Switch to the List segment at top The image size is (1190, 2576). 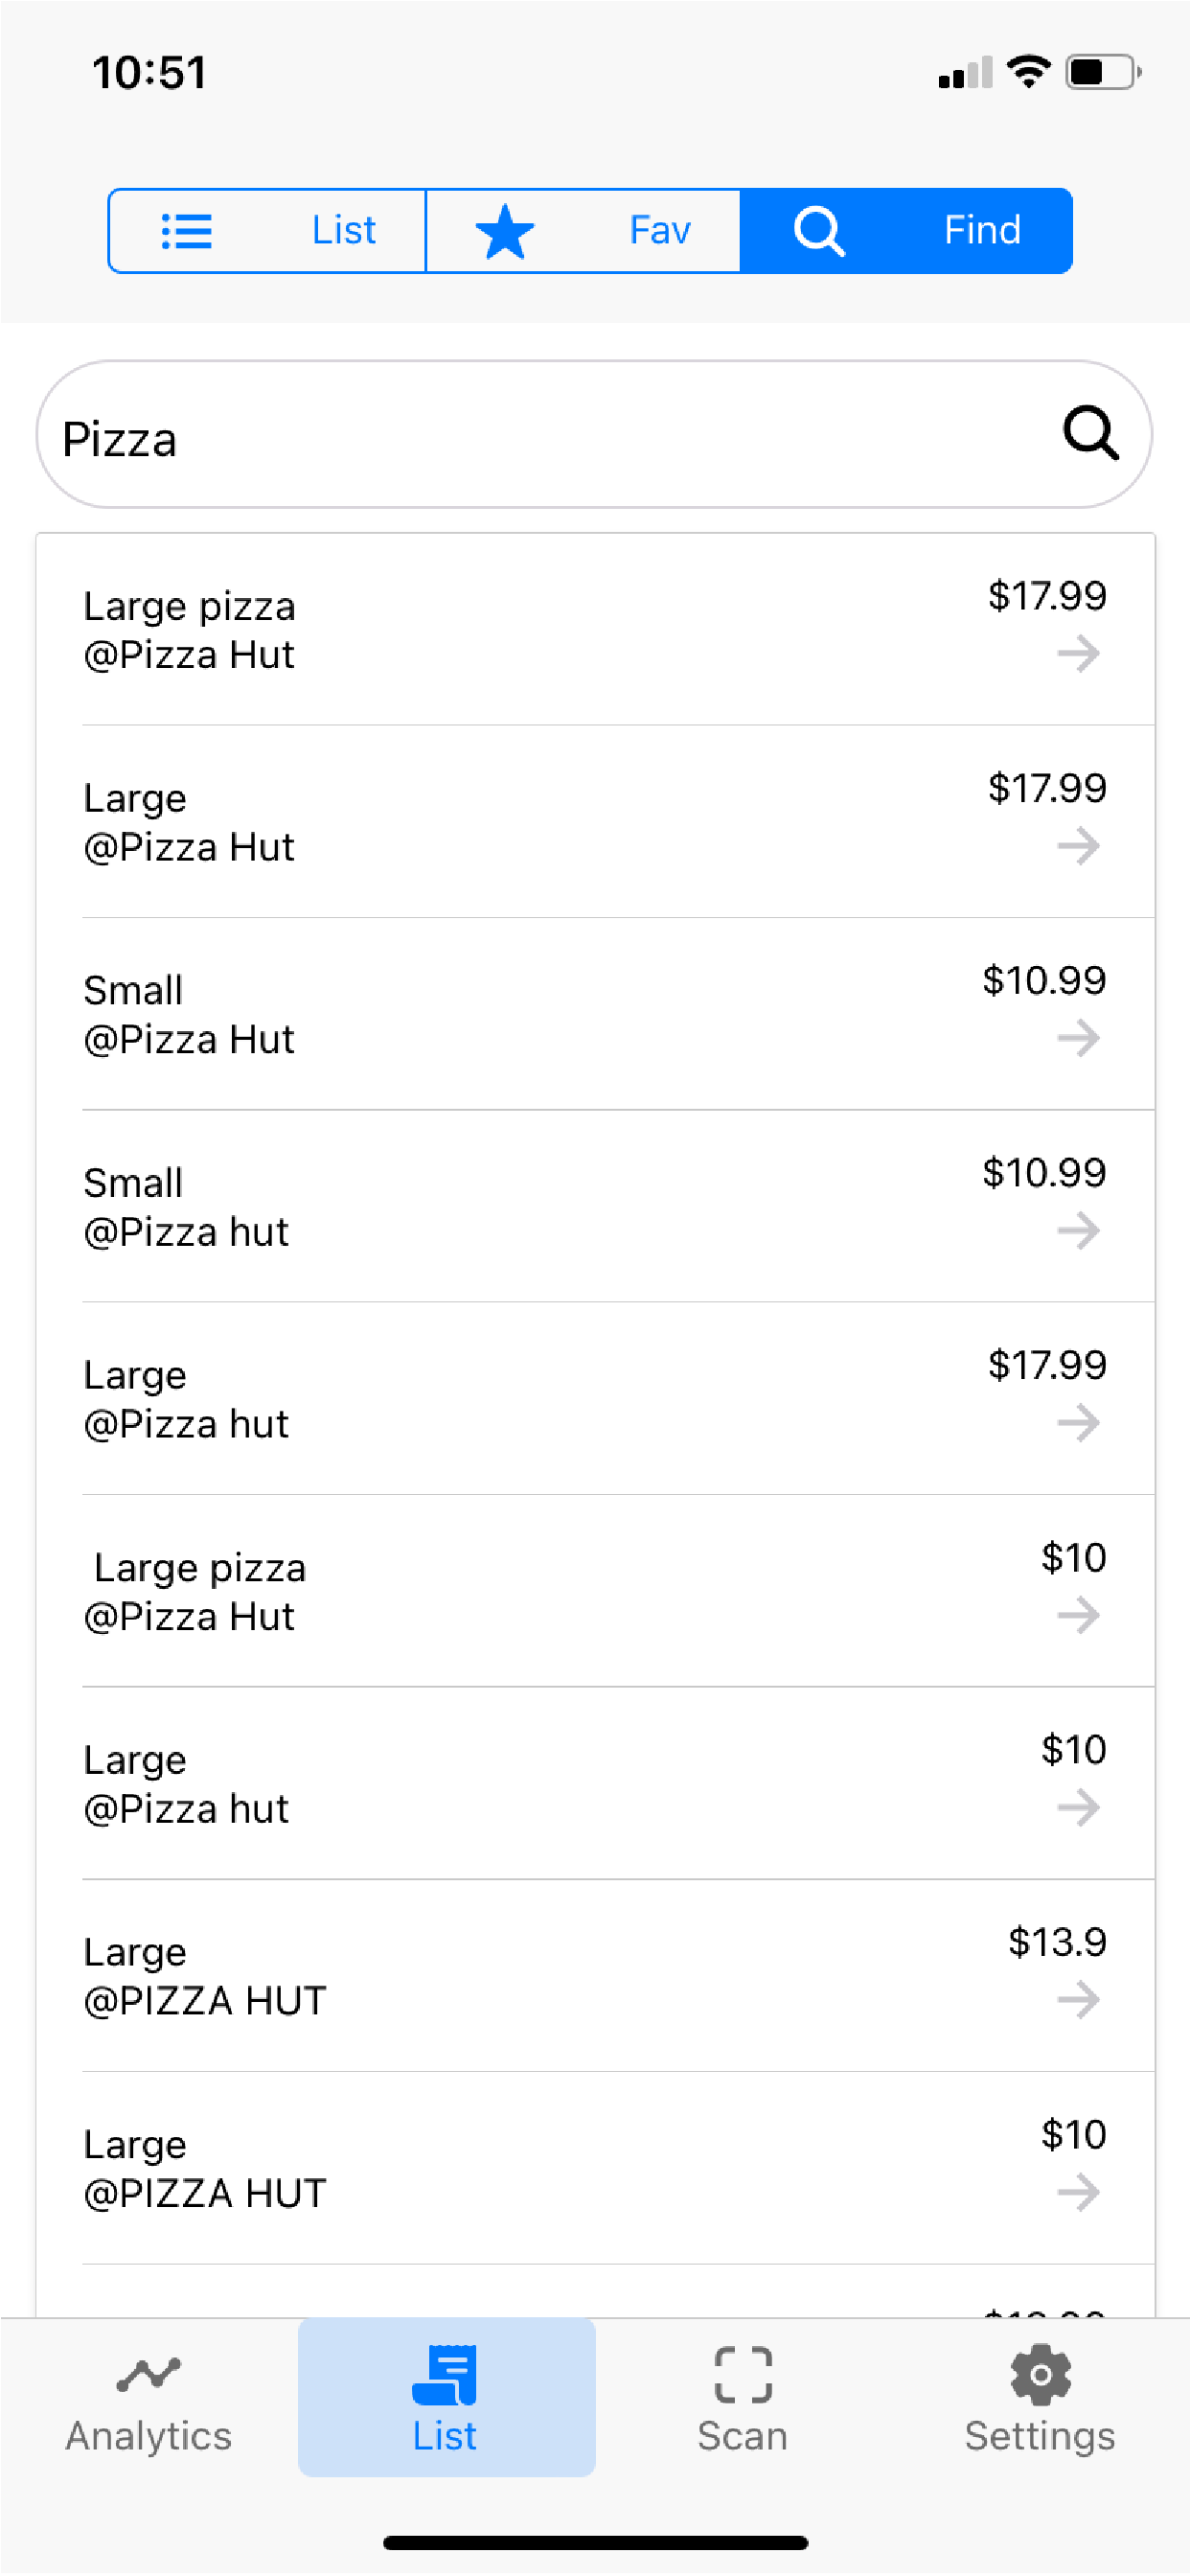point(267,230)
